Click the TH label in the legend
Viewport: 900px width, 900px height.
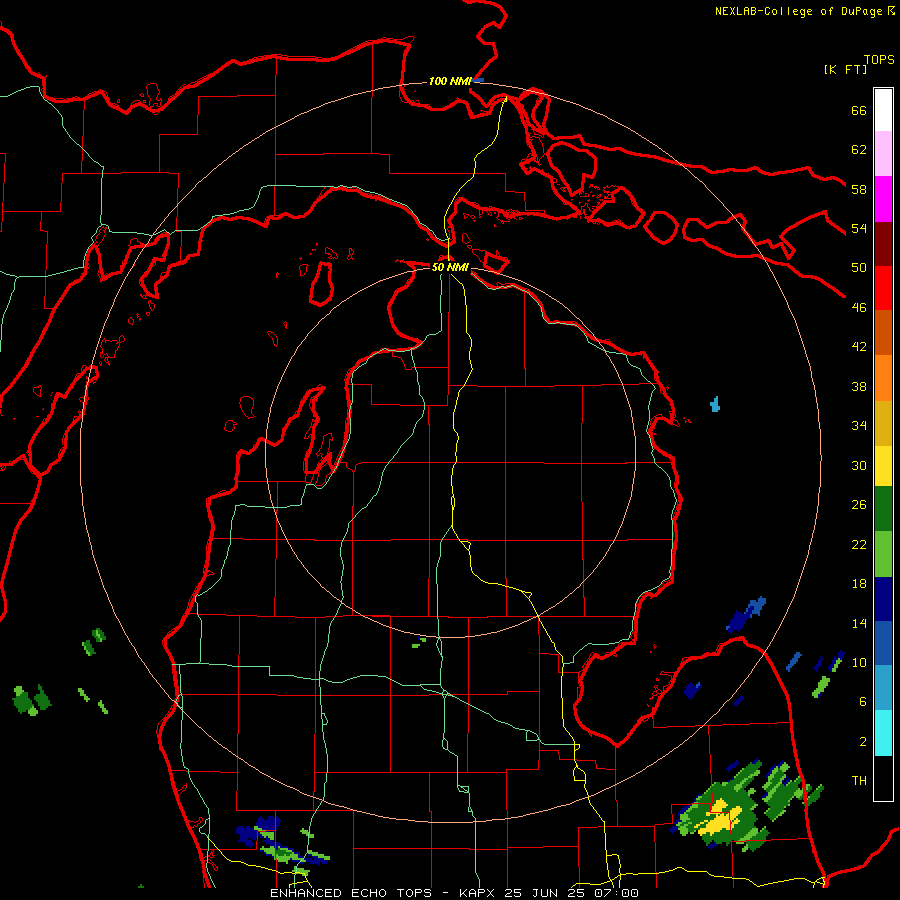tap(859, 781)
